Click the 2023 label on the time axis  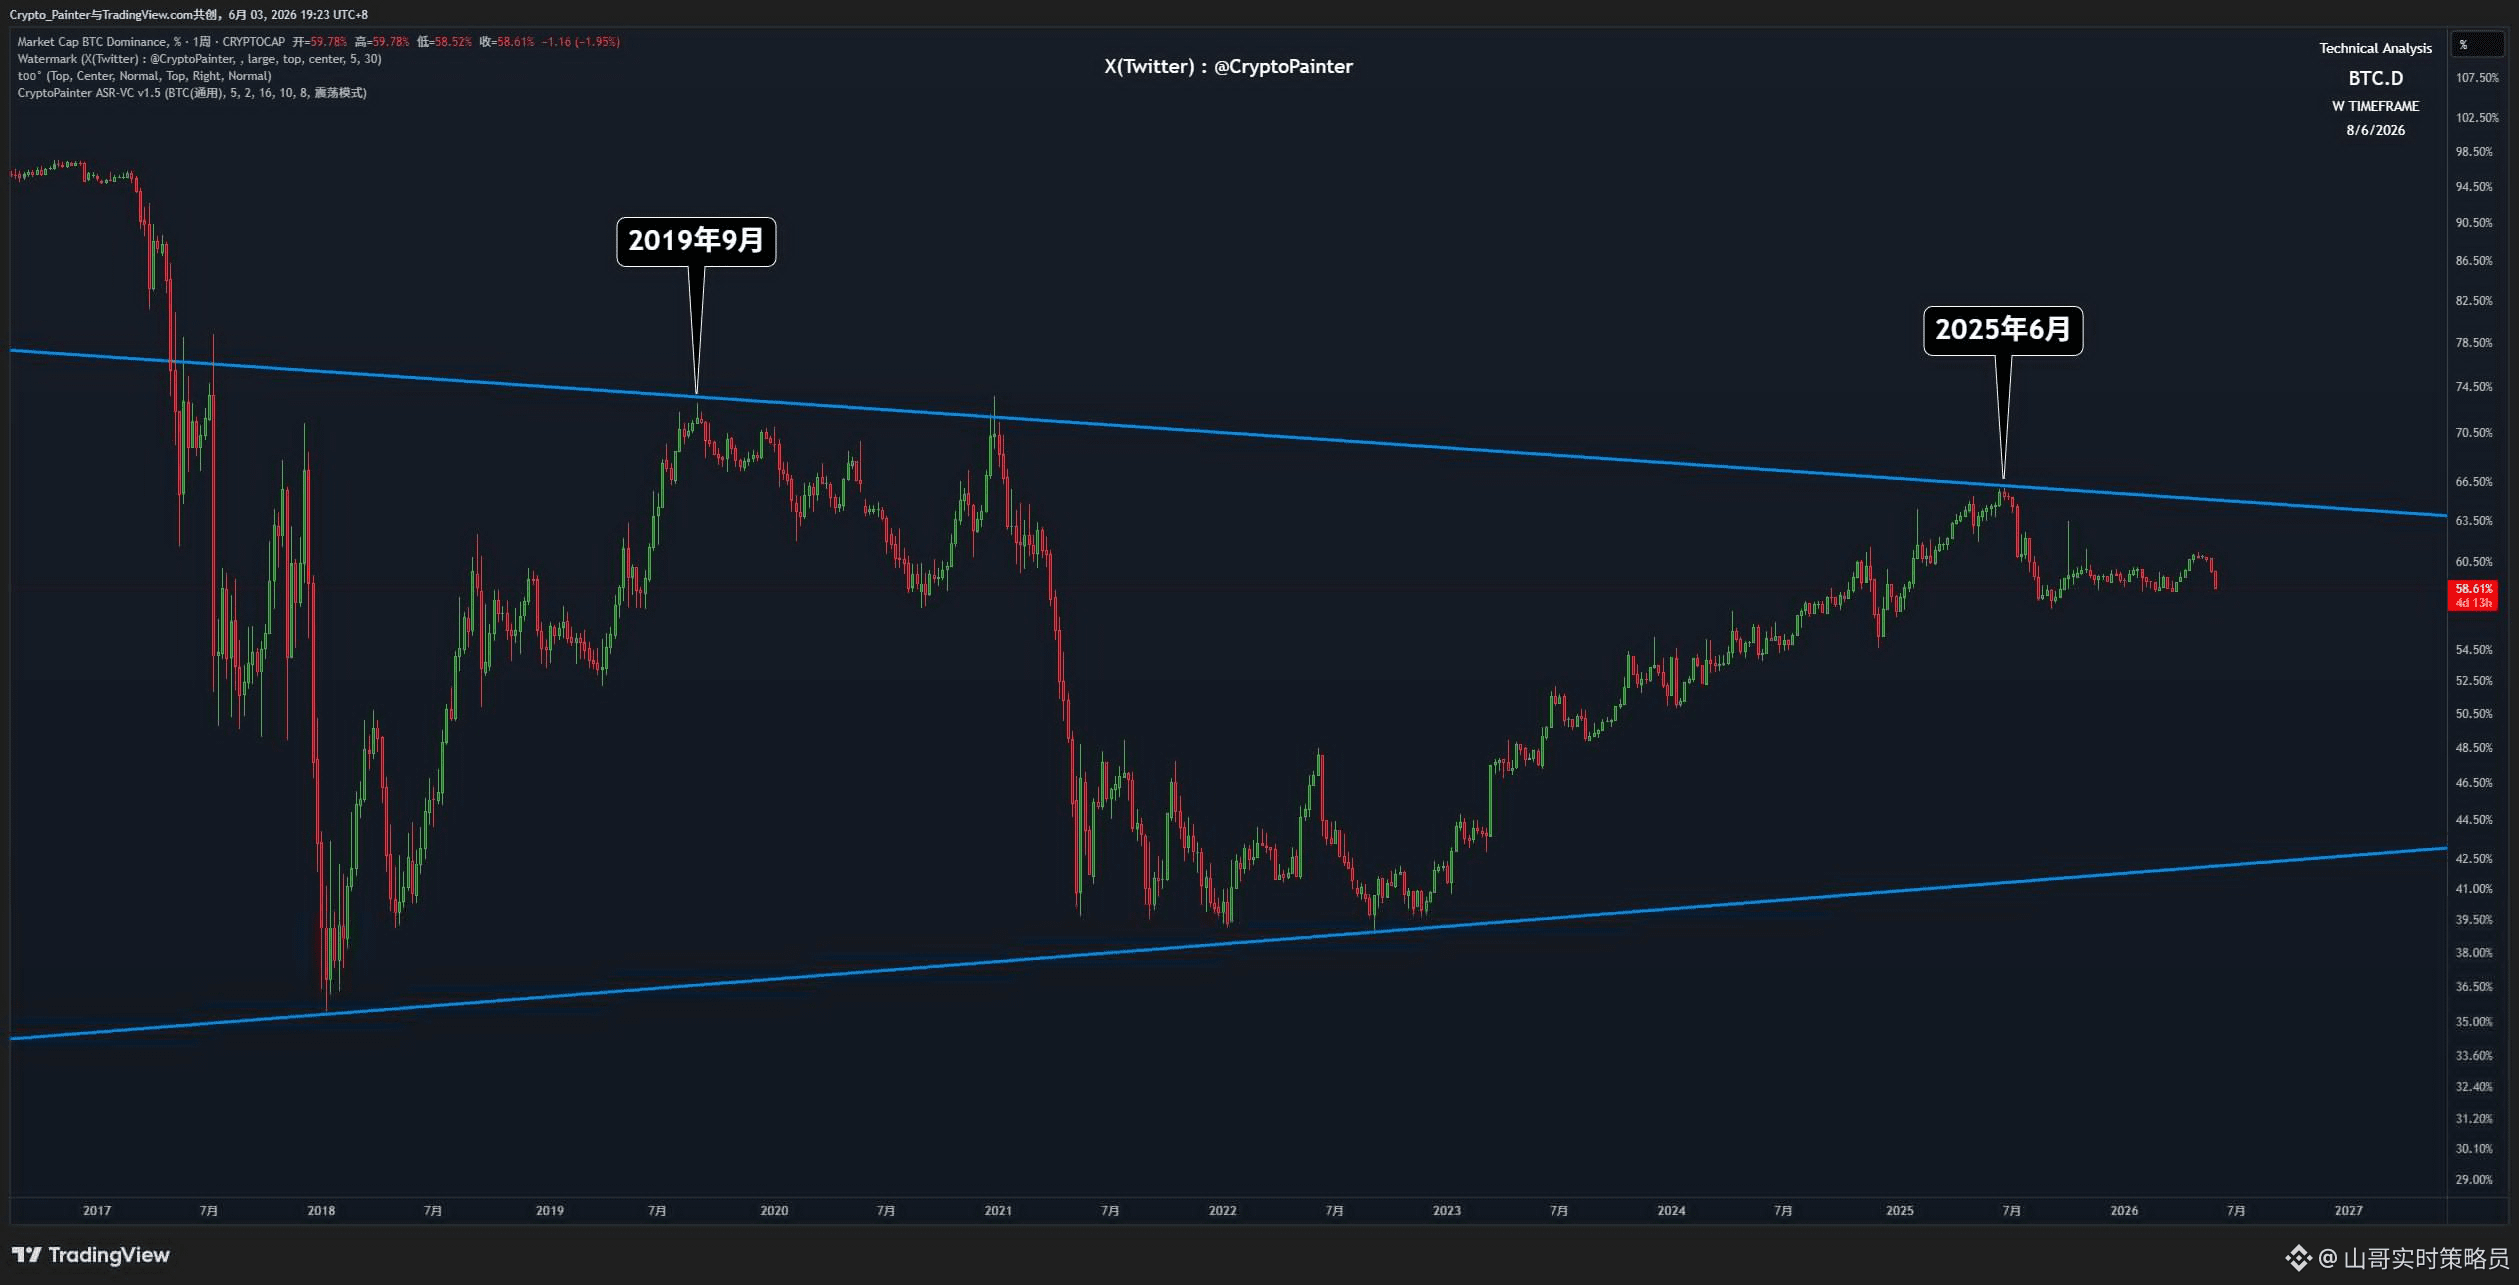[x=1447, y=1211]
